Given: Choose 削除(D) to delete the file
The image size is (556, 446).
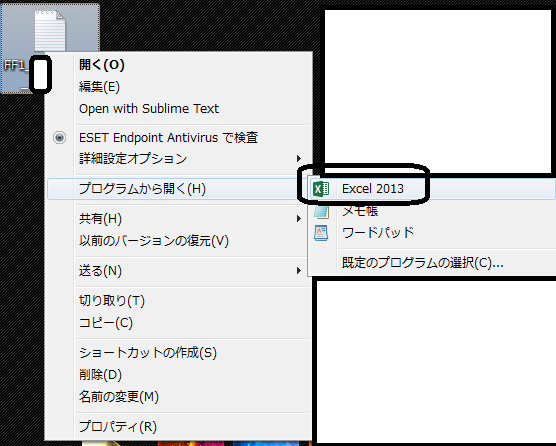Looking at the screenshot, I should pyautogui.click(x=179, y=375).
